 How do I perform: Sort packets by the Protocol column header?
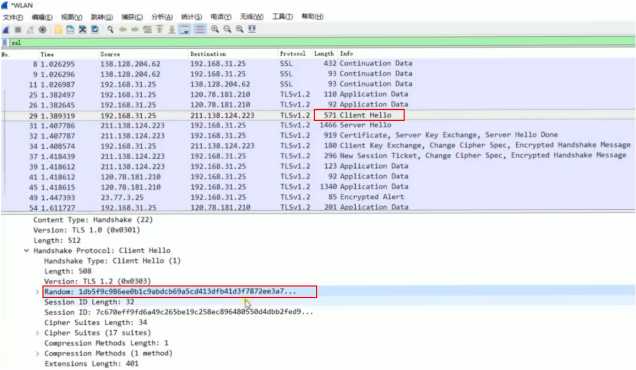point(292,54)
